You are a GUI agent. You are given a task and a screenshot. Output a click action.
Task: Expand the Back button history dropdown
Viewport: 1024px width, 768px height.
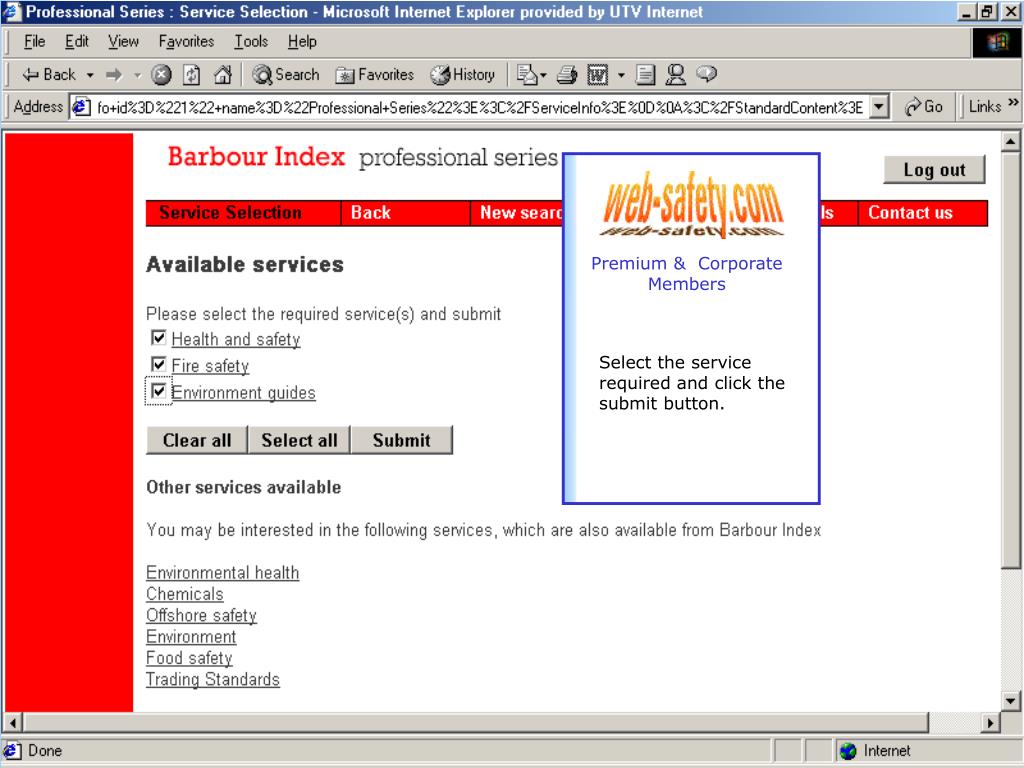90,76
